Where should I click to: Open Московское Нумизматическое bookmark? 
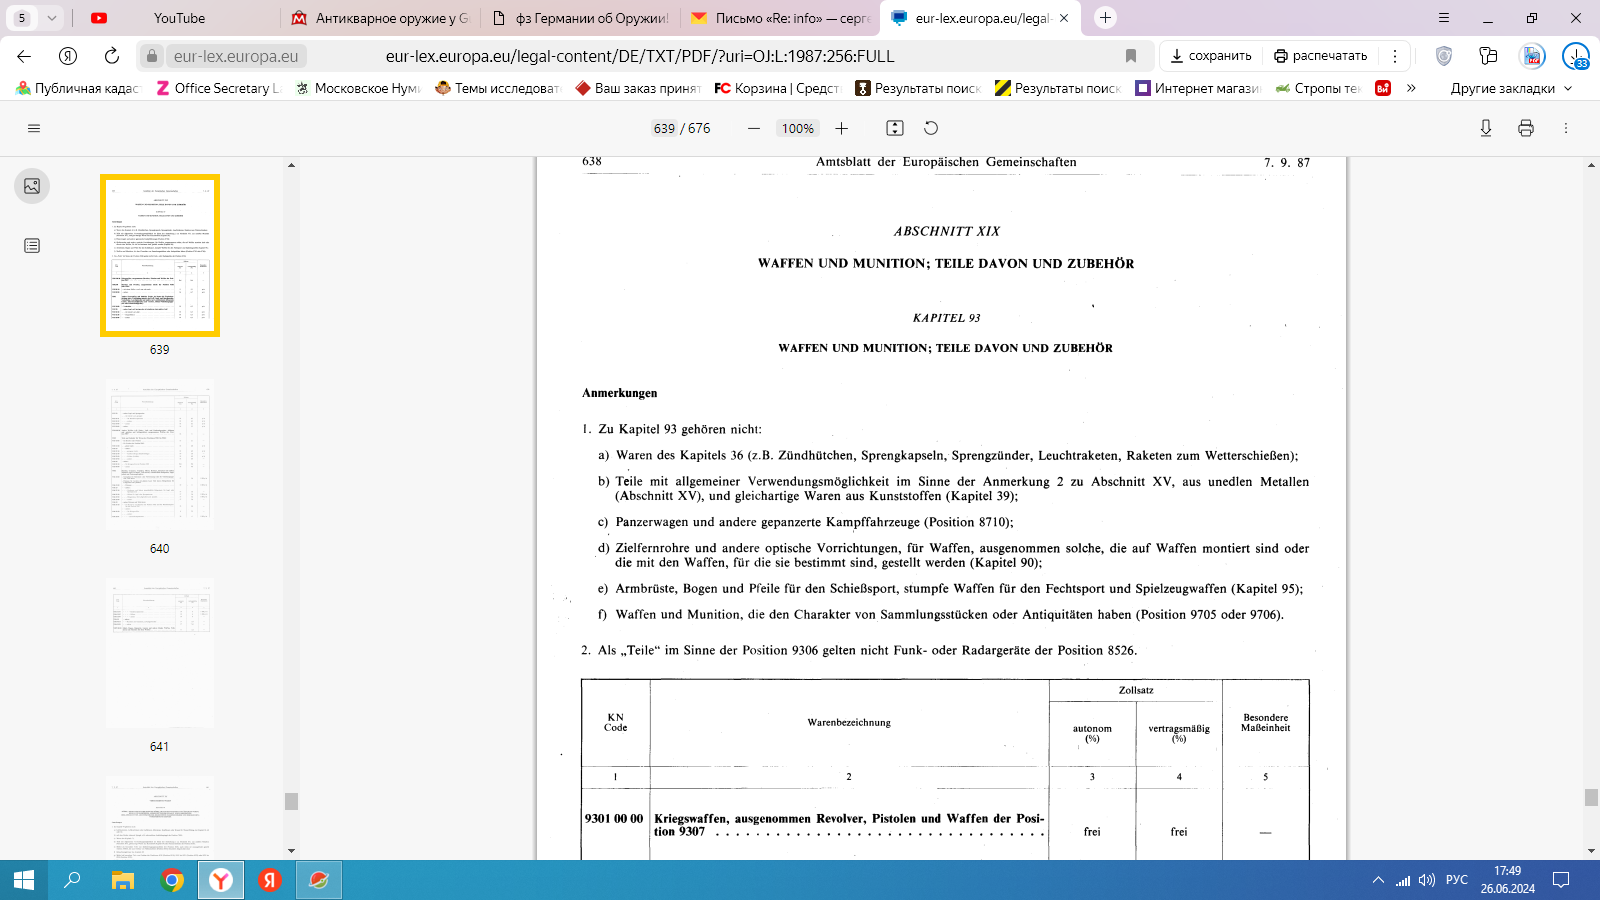(358, 88)
